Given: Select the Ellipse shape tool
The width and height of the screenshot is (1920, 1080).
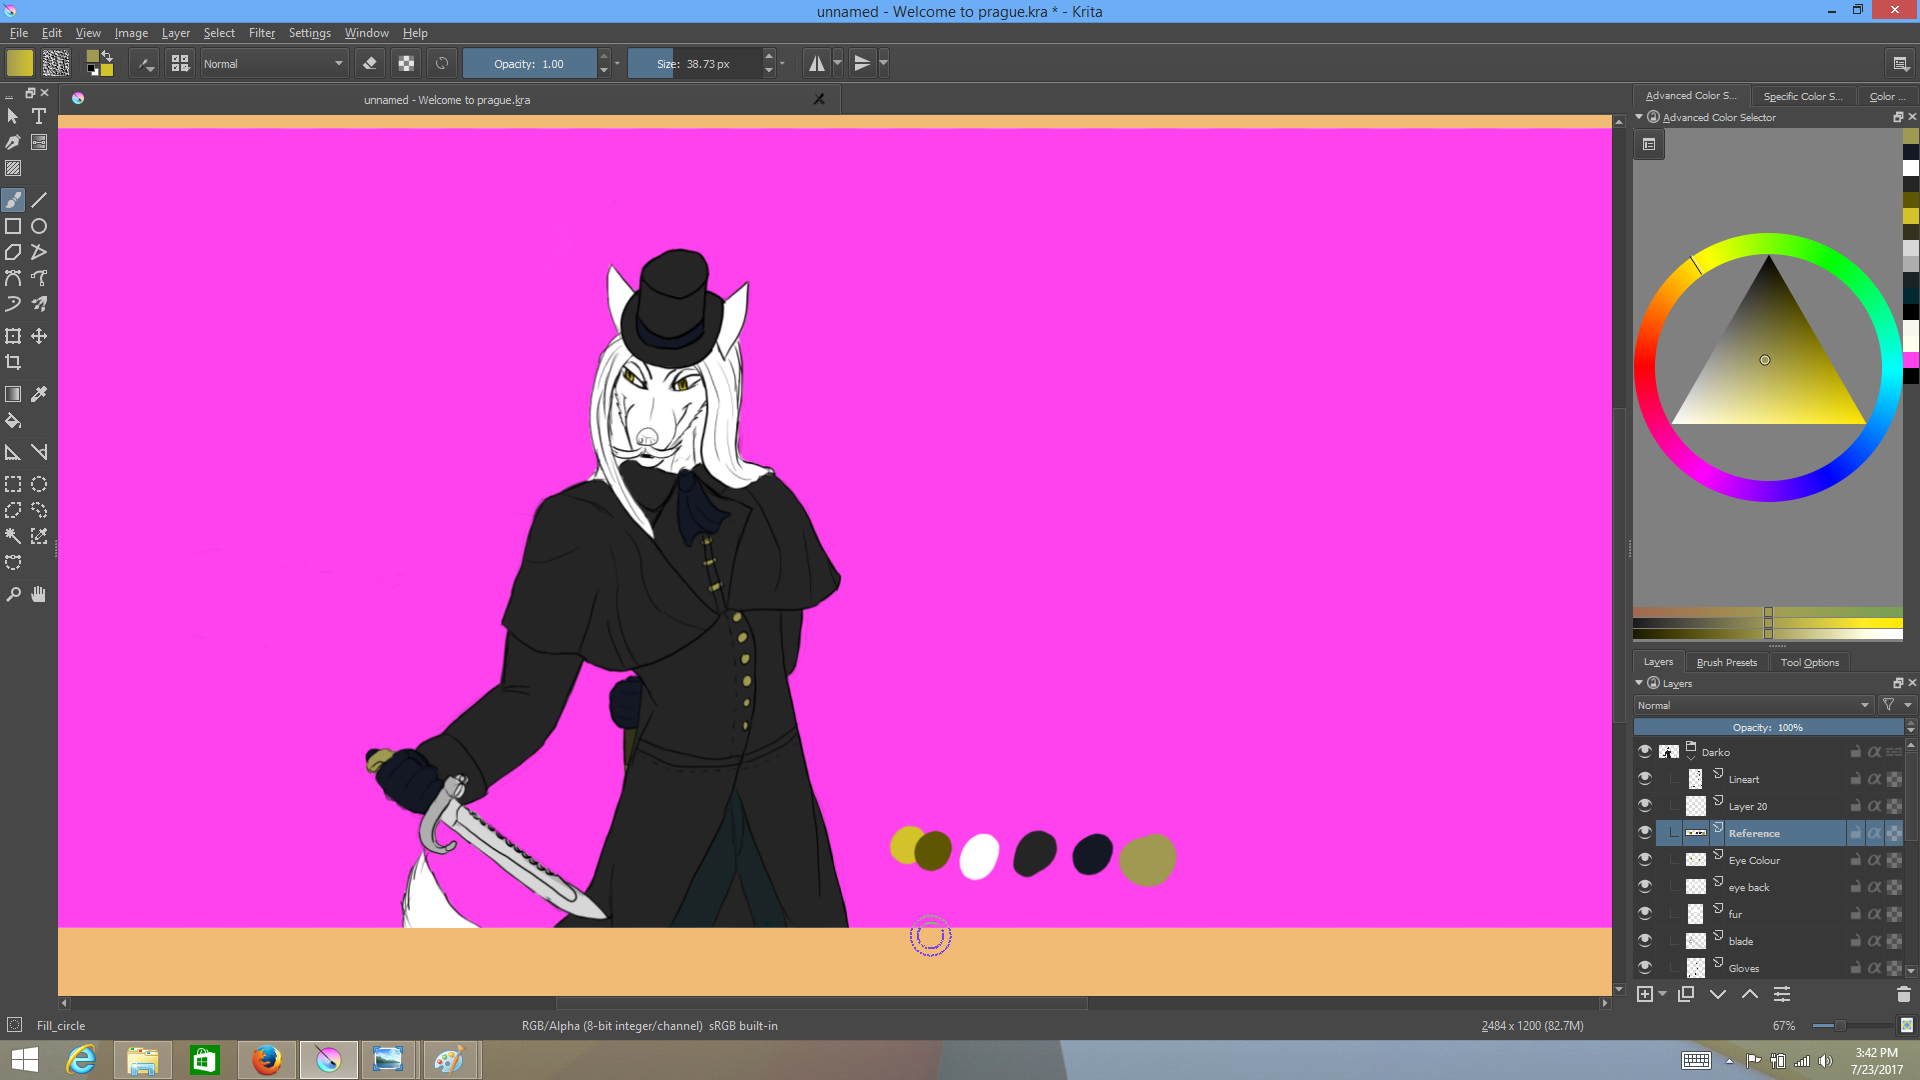Looking at the screenshot, I should (39, 226).
